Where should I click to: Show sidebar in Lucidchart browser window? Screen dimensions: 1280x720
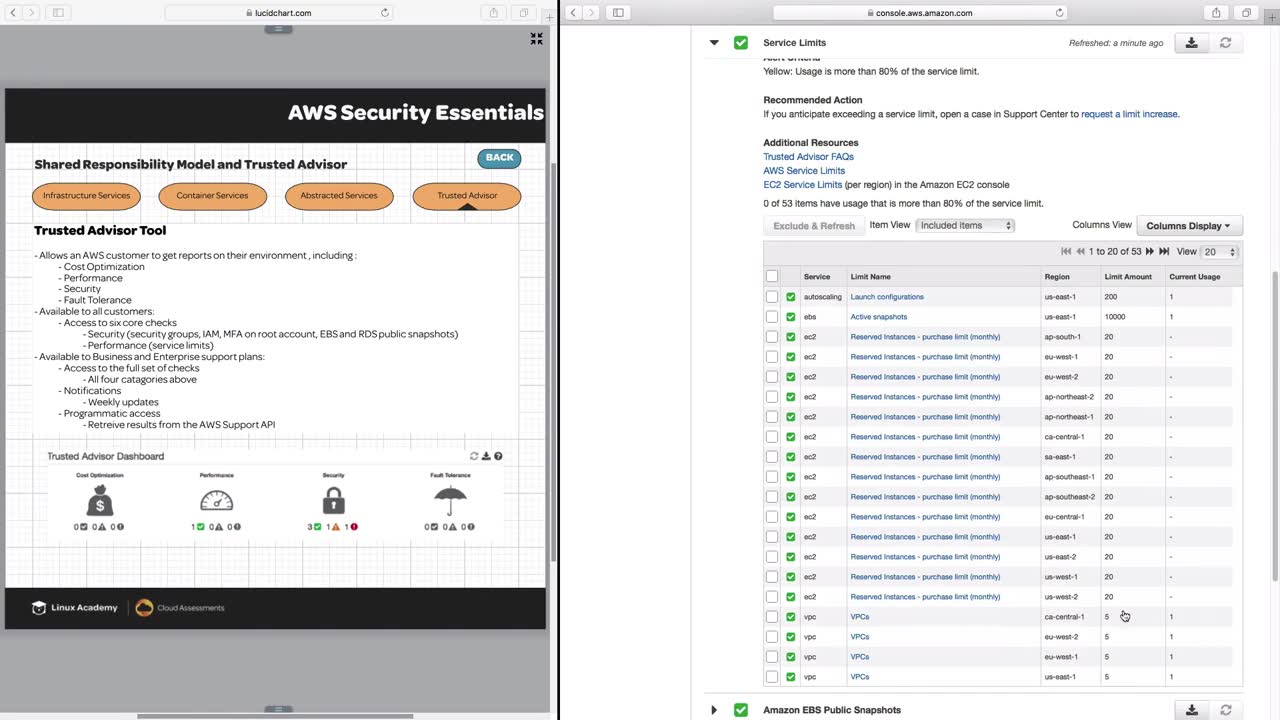click(58, 13)
